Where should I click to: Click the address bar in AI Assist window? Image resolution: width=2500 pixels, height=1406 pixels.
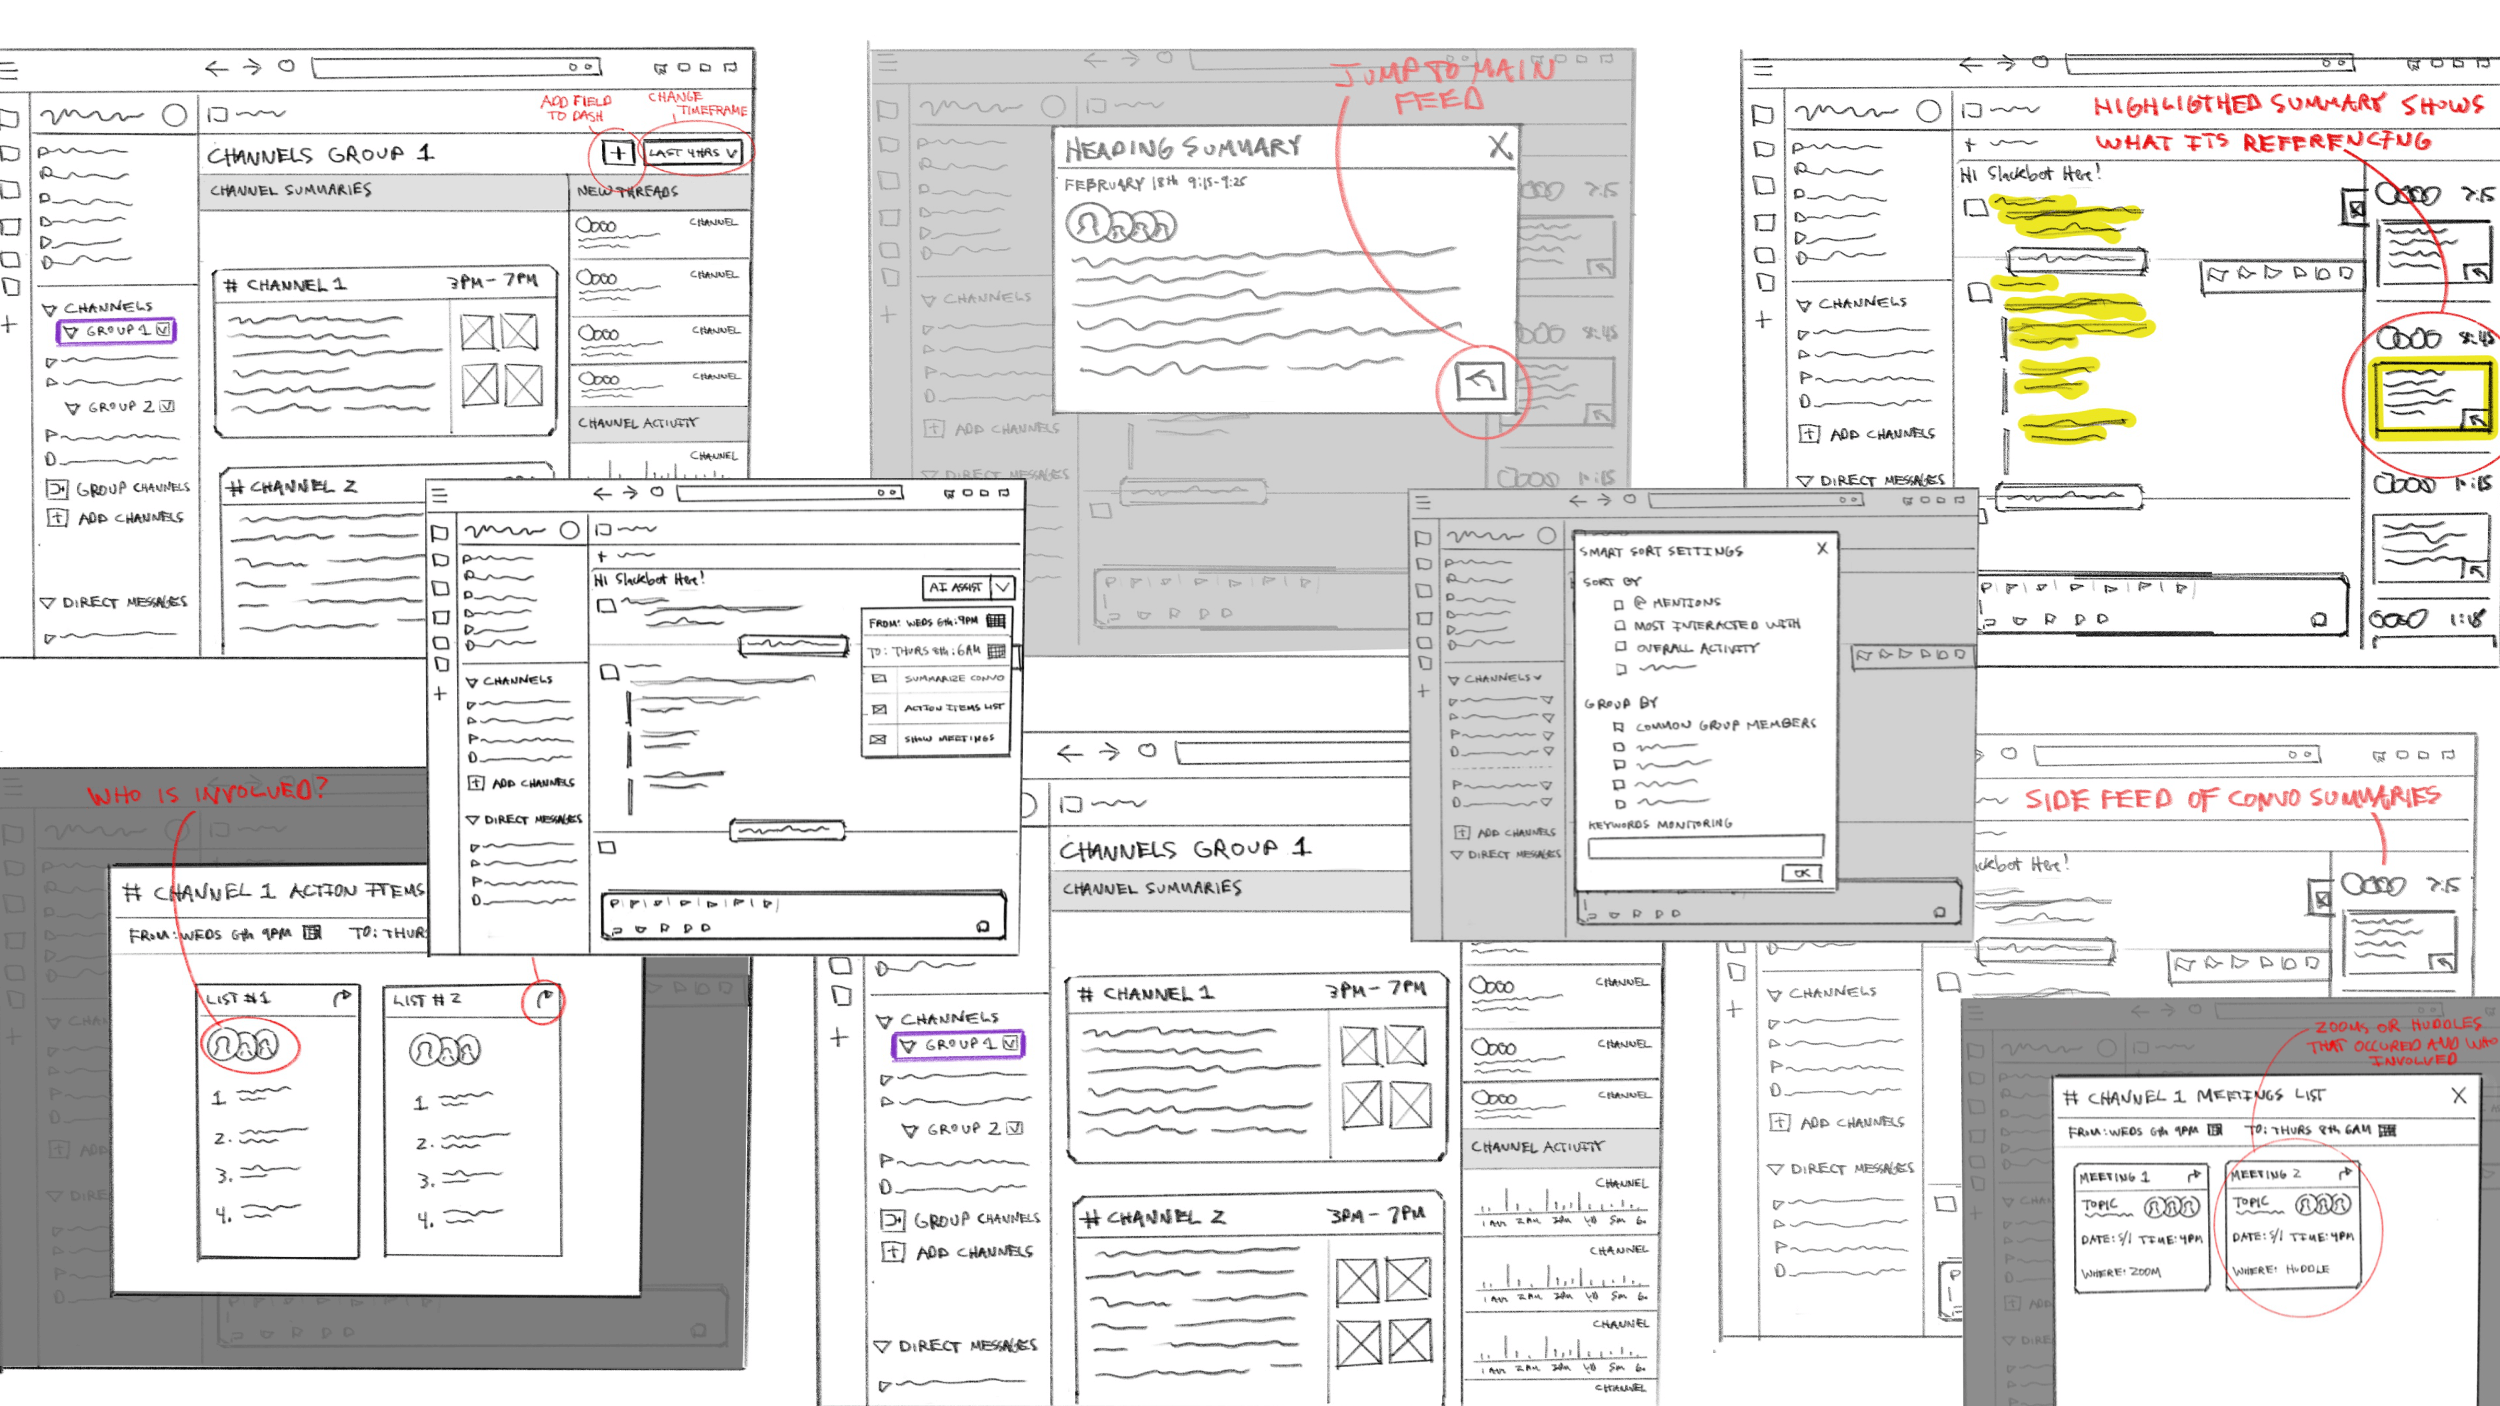(790, 493)
